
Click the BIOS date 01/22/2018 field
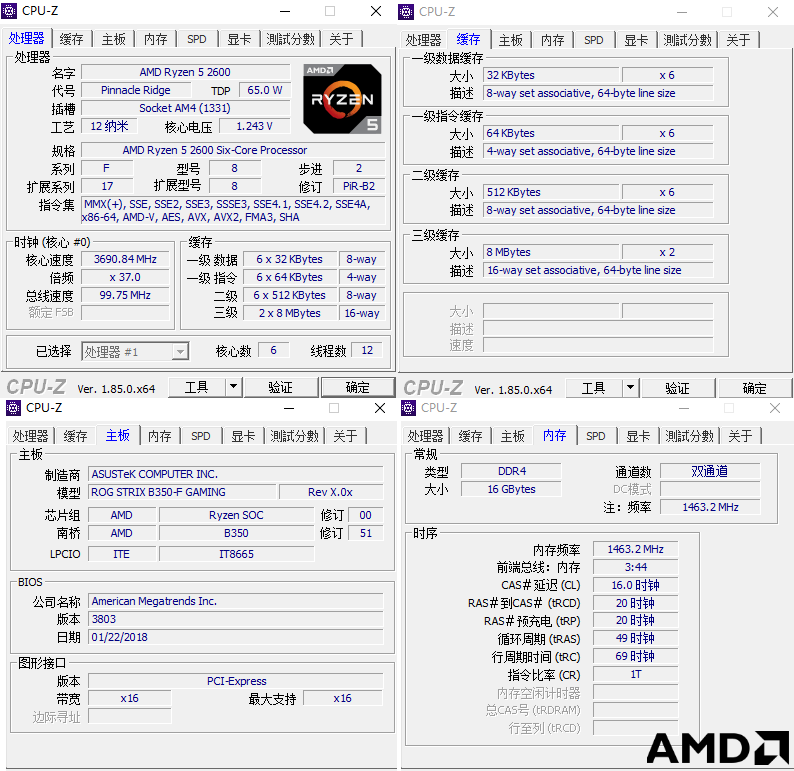coord(236,637)
